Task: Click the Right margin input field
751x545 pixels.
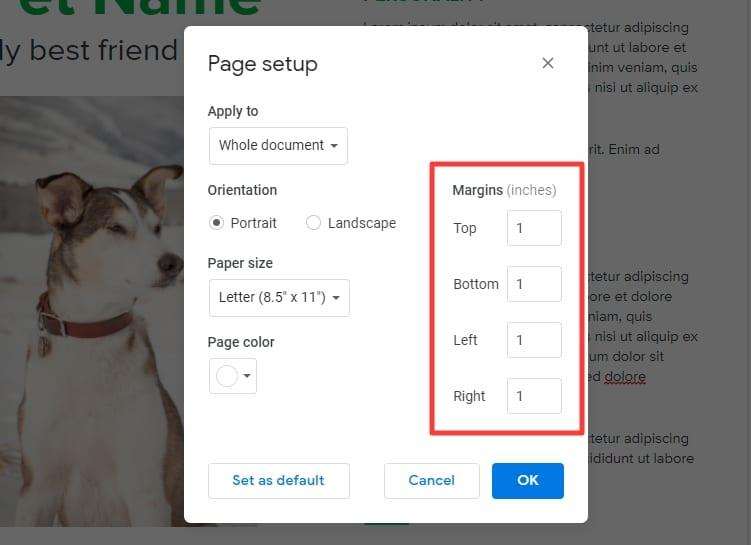Action: click(x=534, y=396)
